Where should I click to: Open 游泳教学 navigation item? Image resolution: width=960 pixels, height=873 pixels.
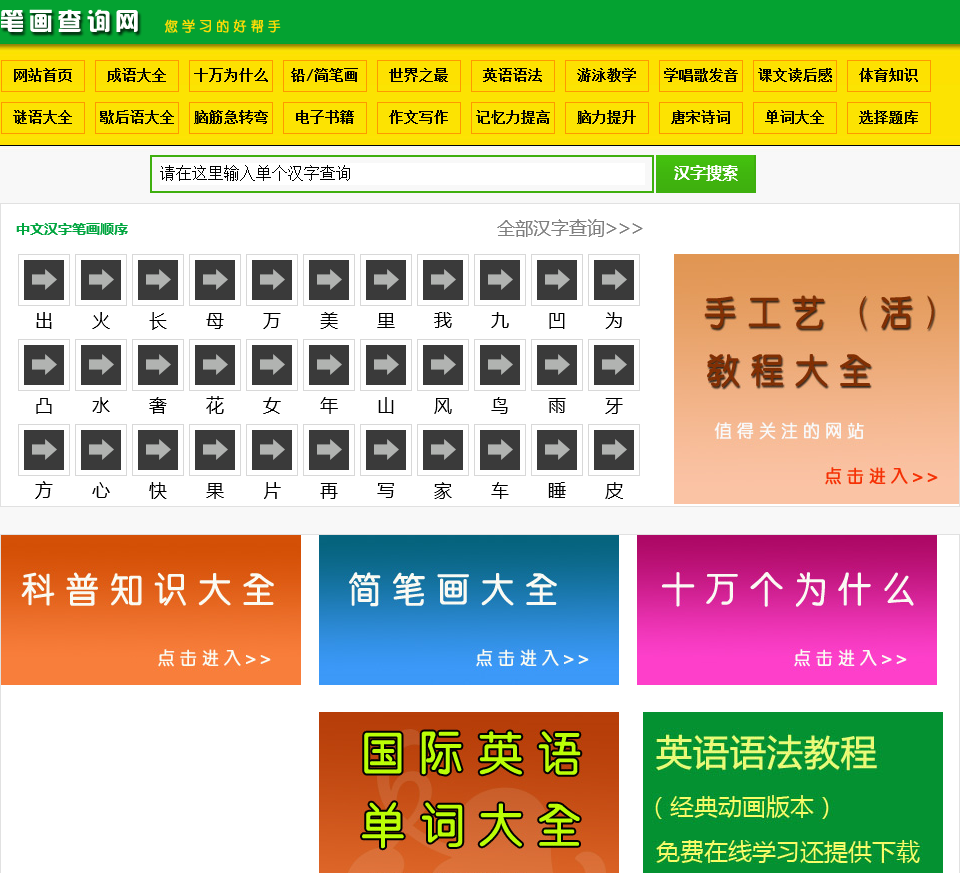coord(607,76)
